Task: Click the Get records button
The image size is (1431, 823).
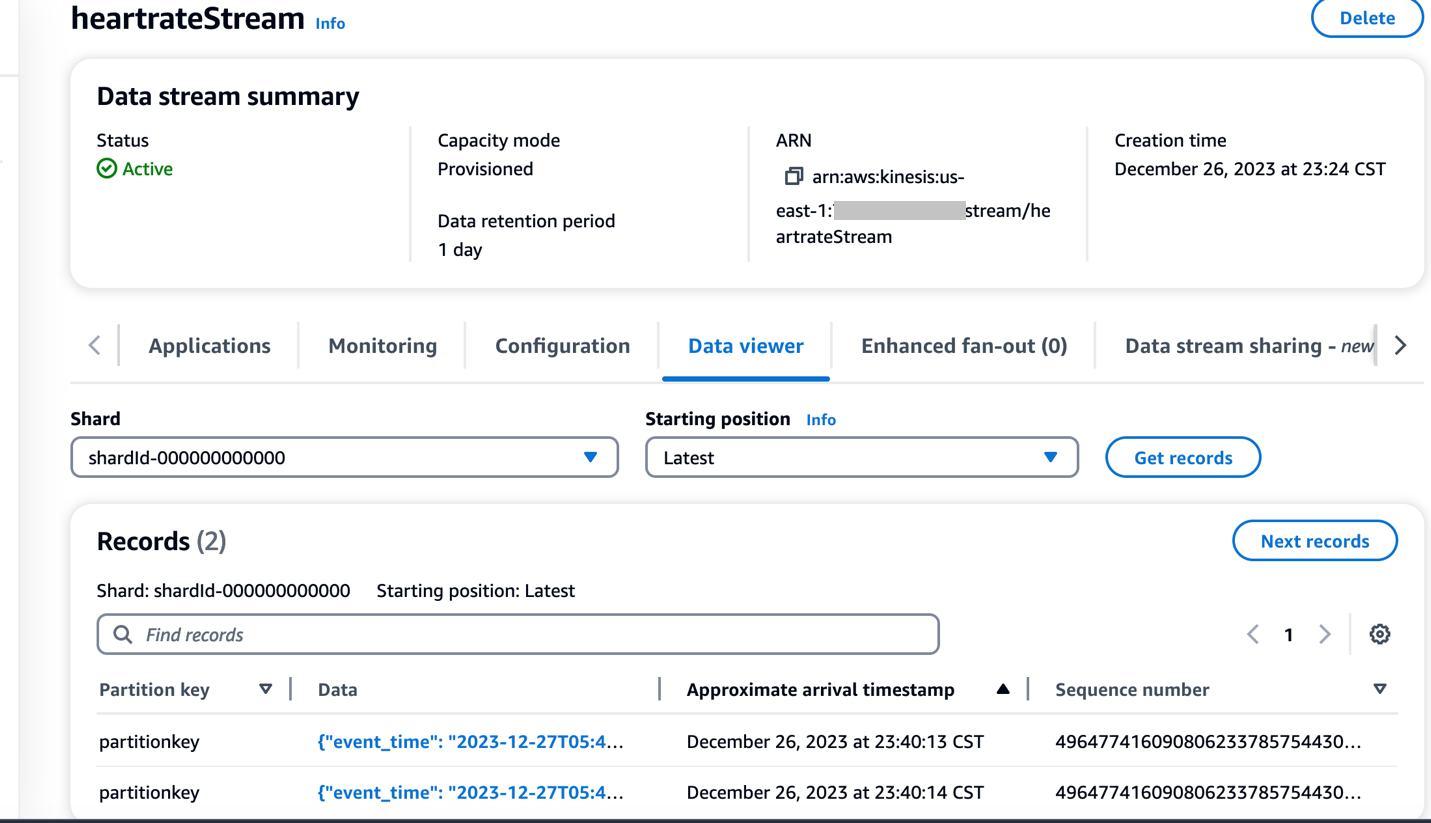Action: click(x=1183, y=457)
